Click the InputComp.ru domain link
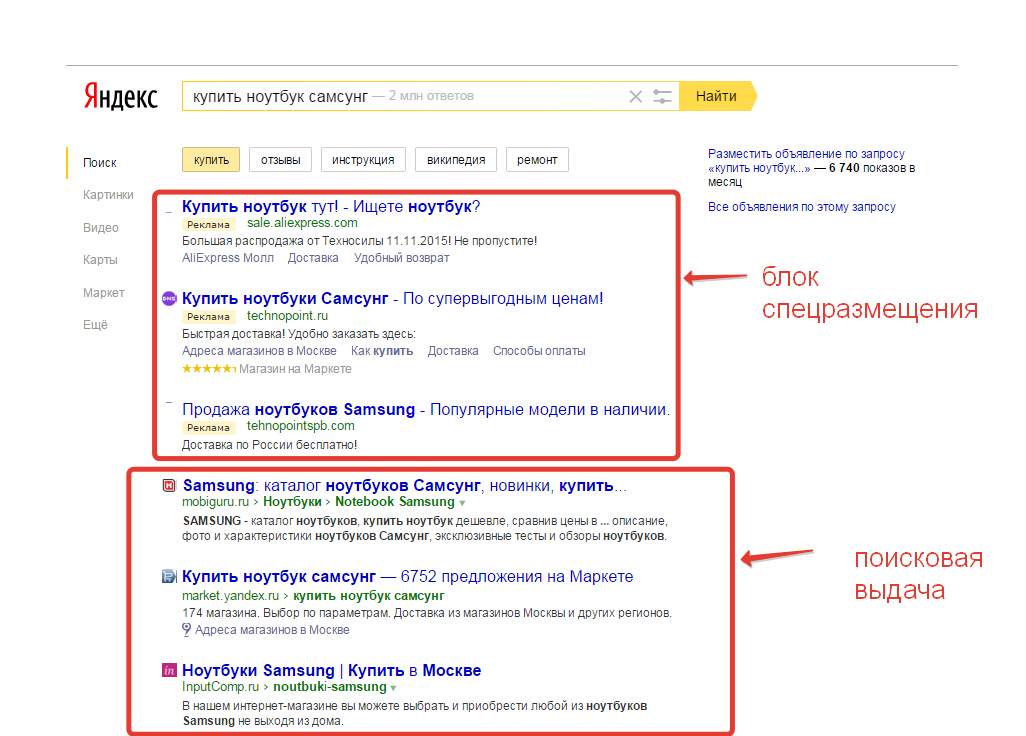This screenshot has height=736, width=1026. tap(221, 687)
